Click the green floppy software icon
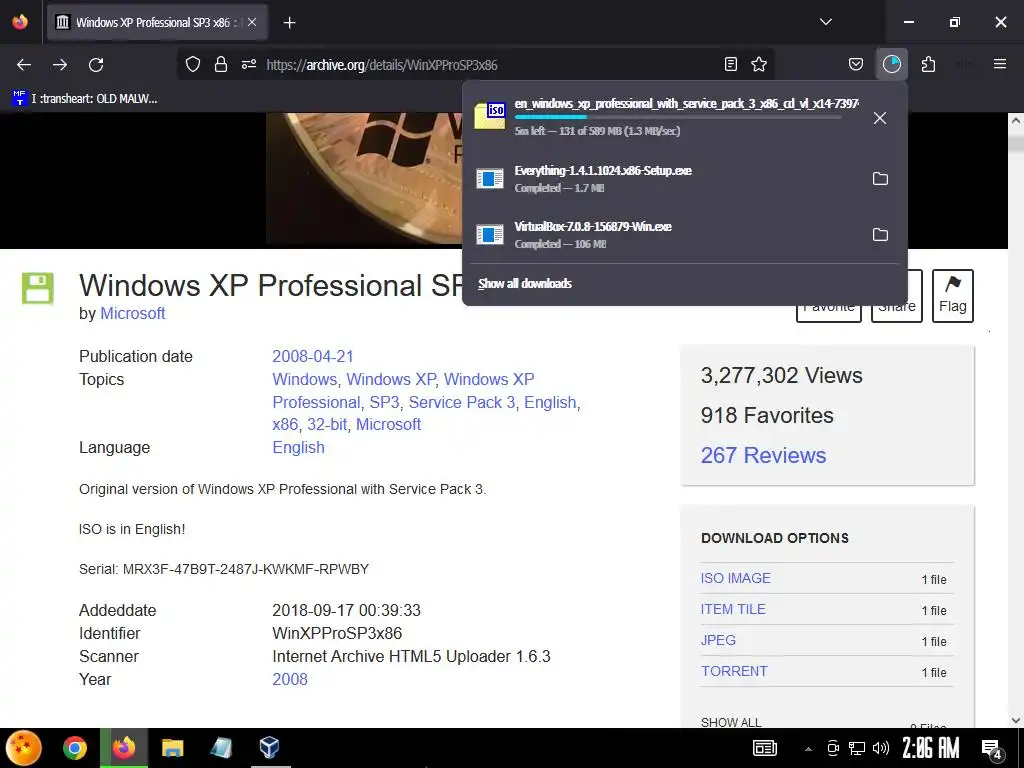 37,289
